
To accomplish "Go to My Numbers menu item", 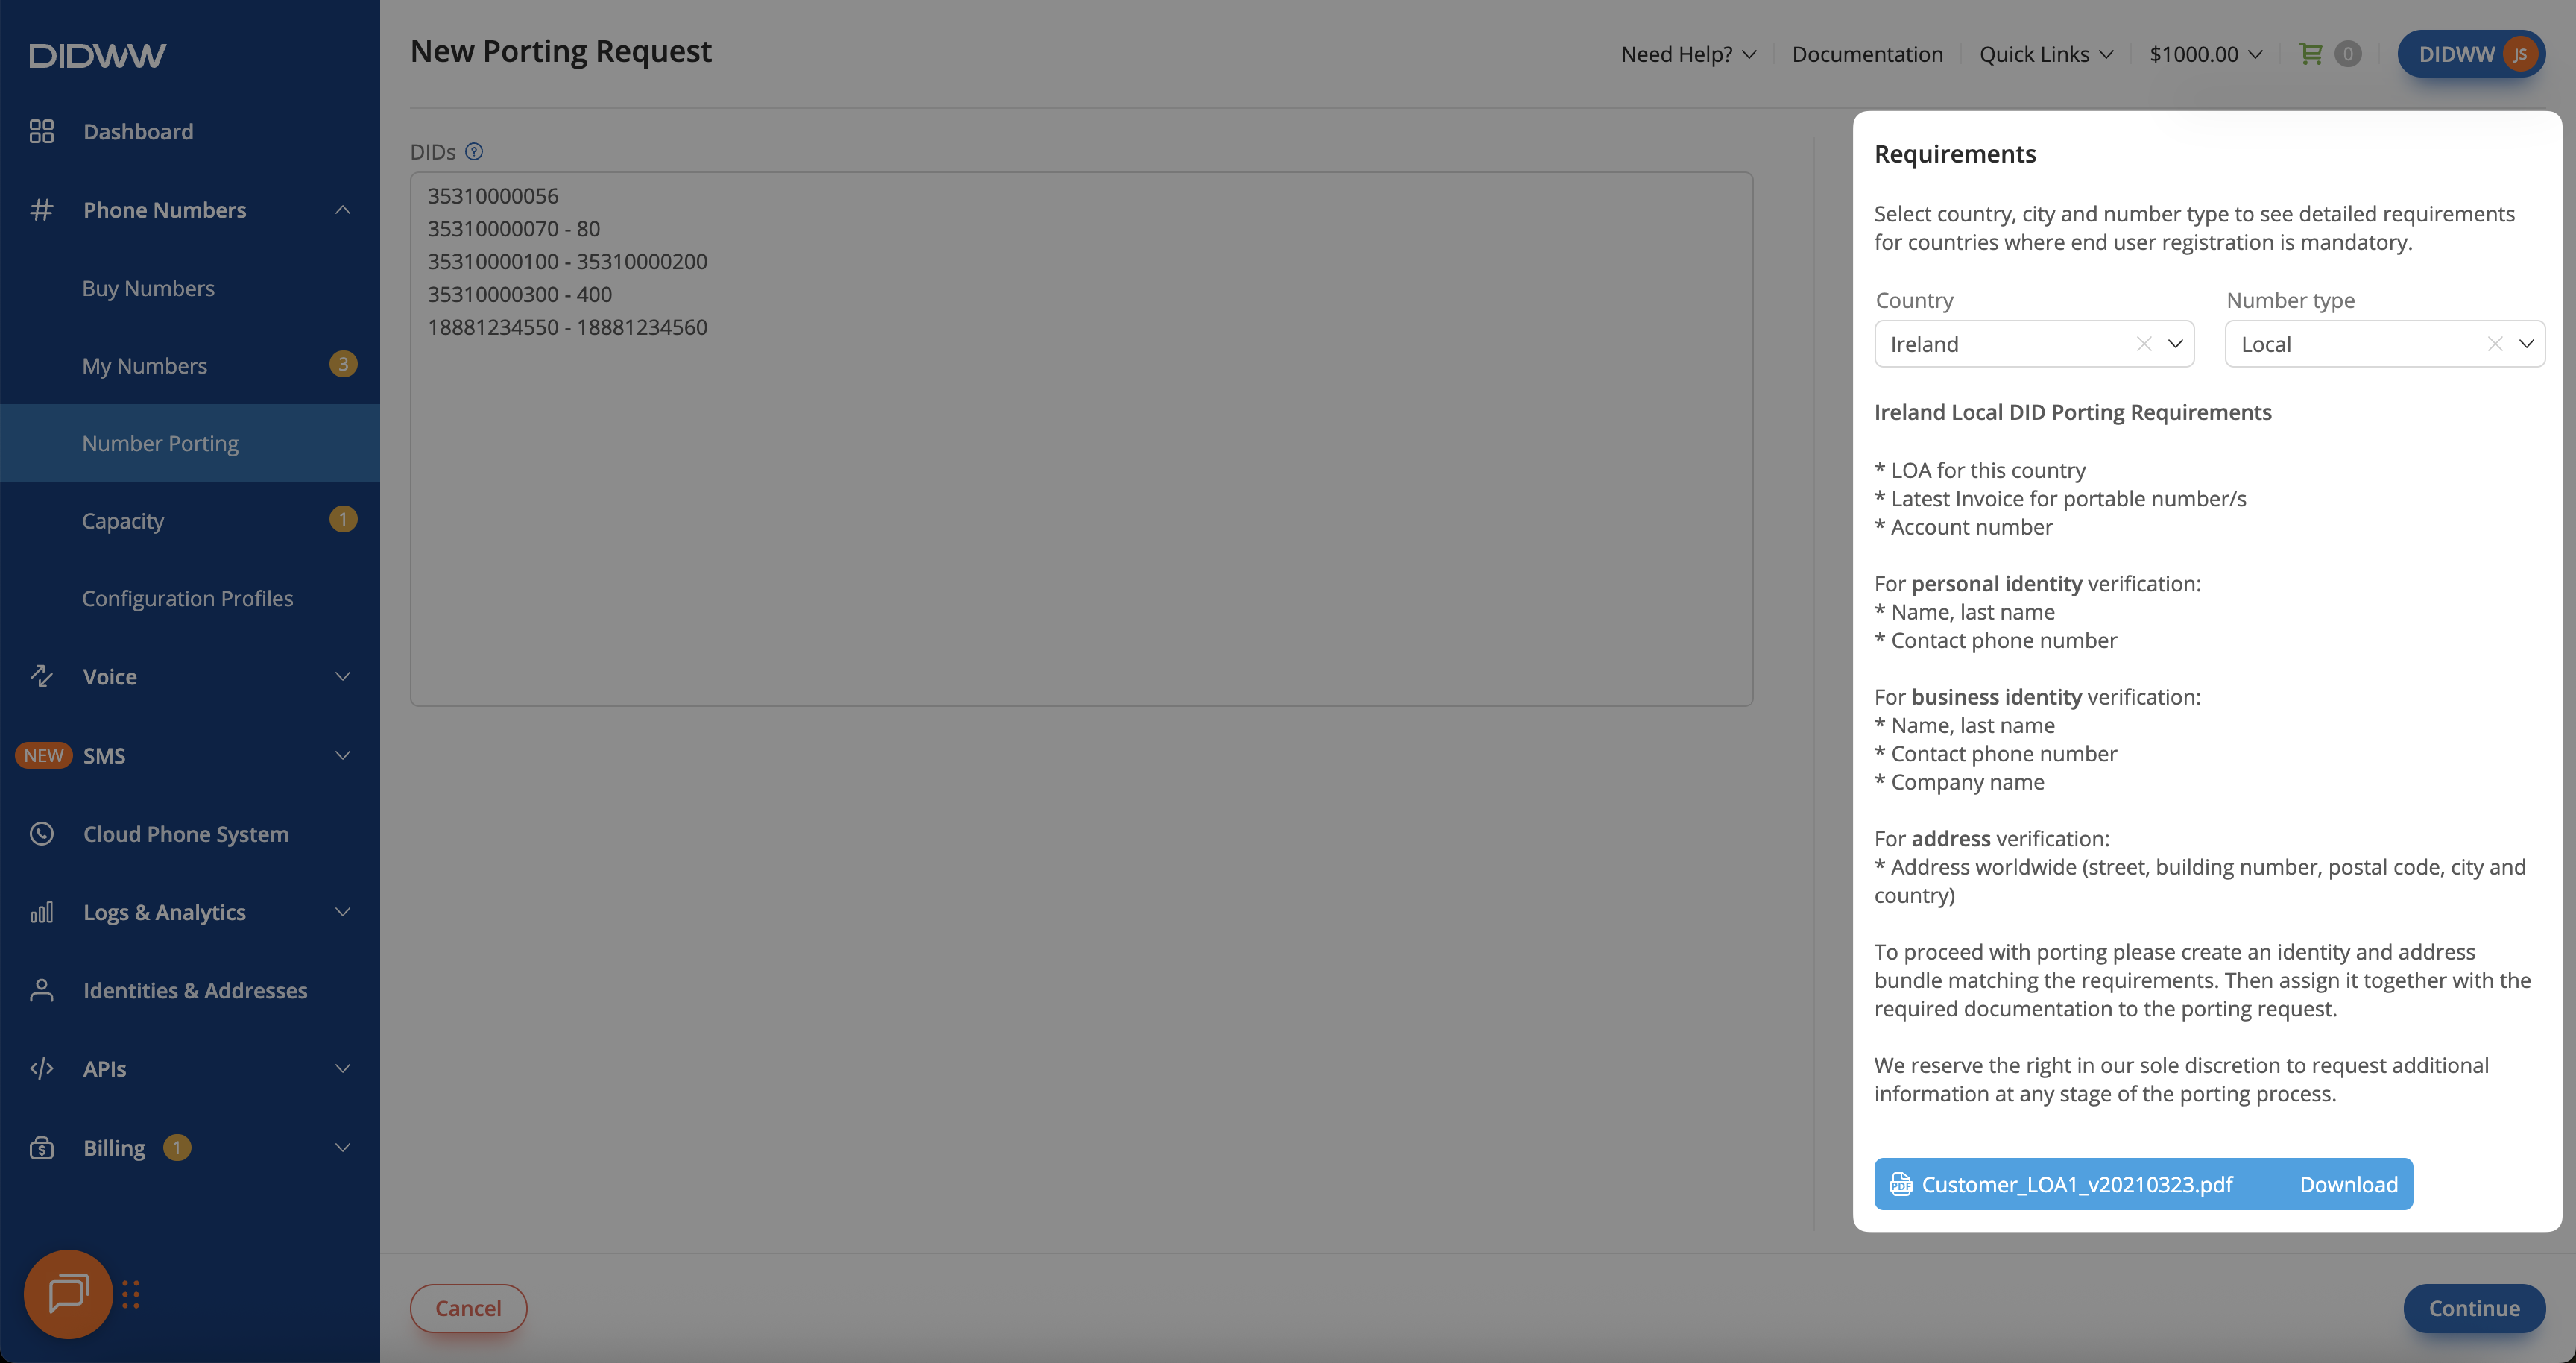I will 145,366.
